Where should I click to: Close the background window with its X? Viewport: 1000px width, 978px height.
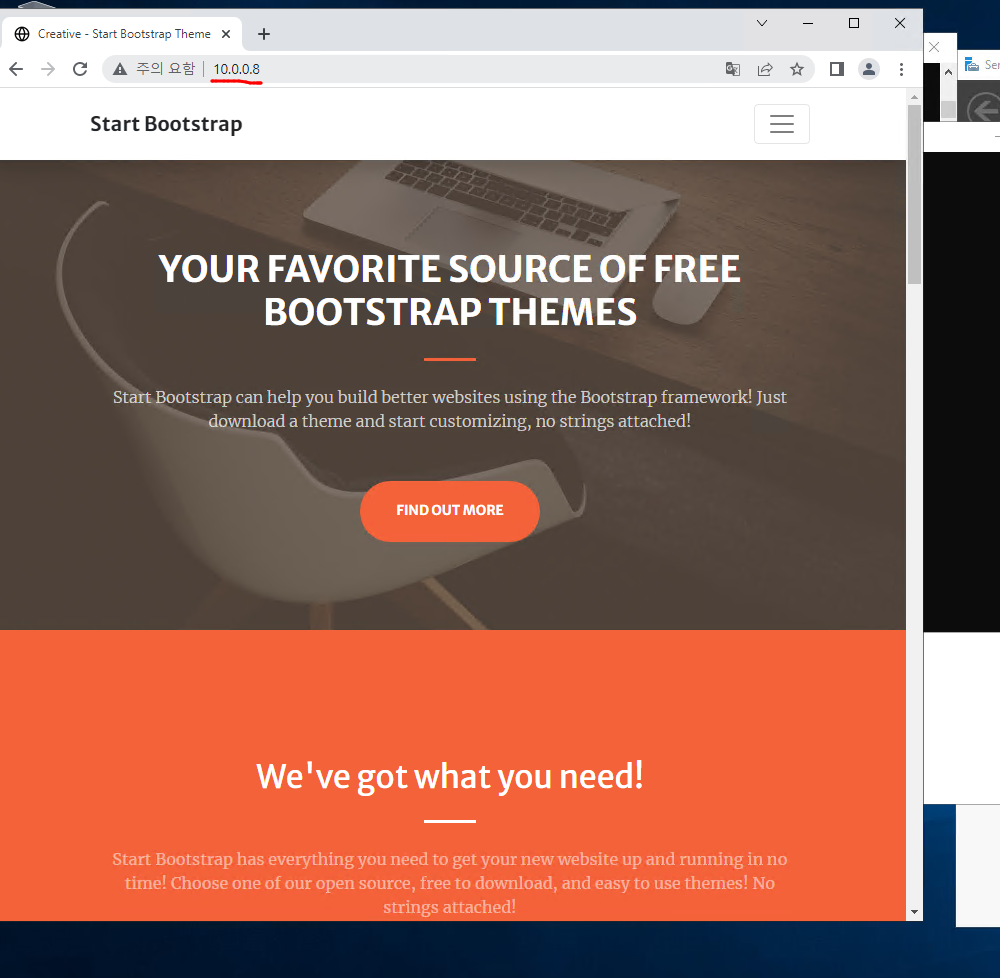click(934, 47)
